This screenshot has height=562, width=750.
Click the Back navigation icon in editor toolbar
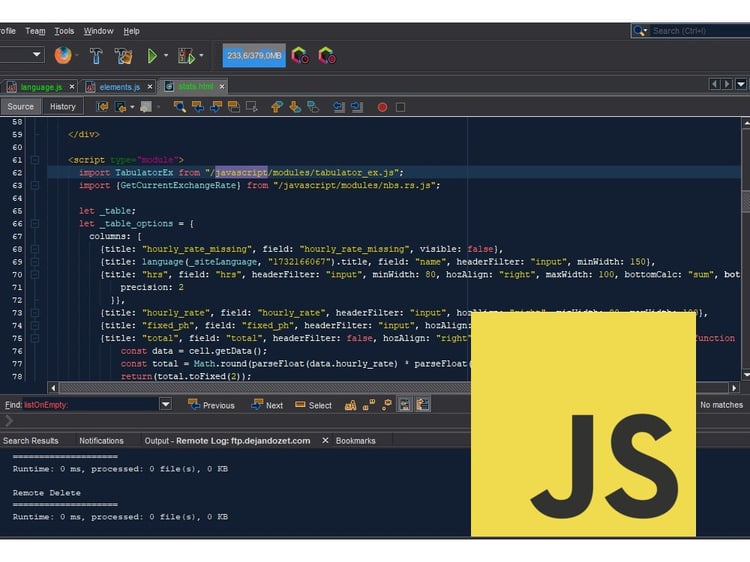(121, 107)
